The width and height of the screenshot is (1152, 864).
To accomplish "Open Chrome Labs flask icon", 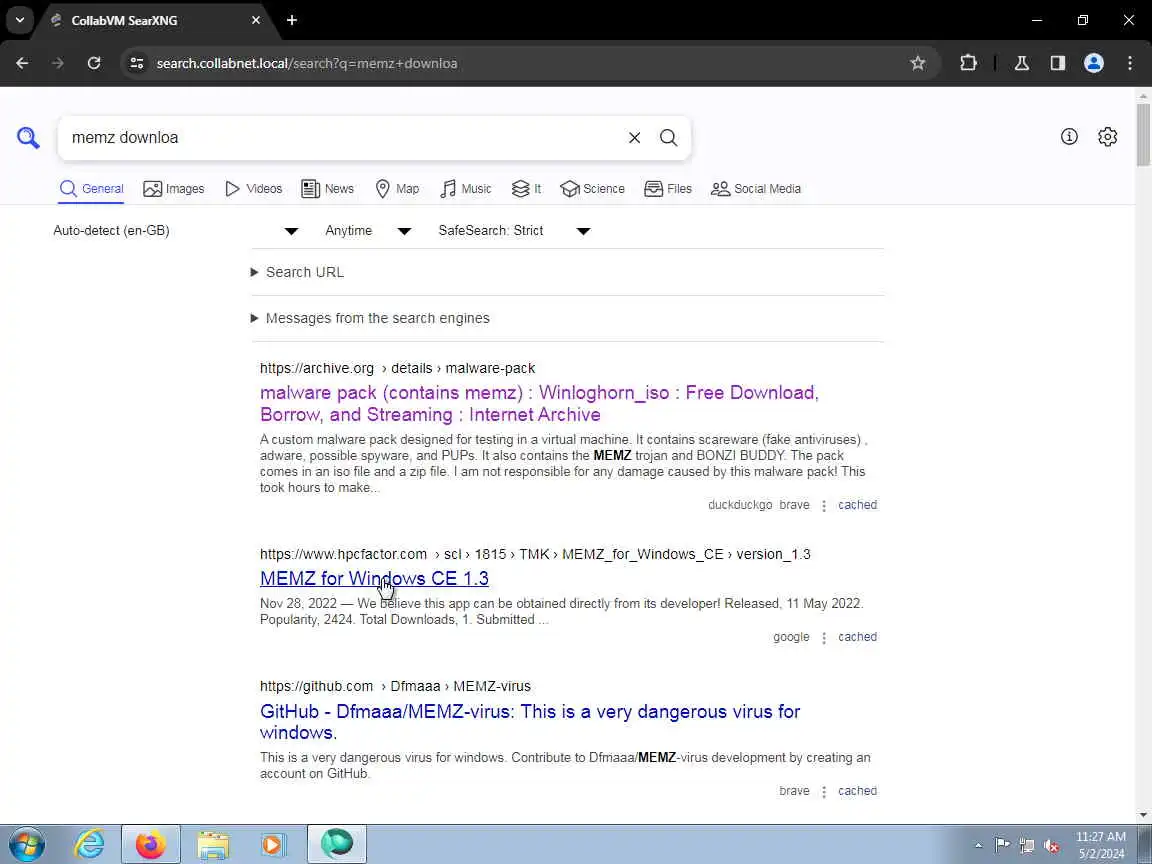I will point(1021,63).
